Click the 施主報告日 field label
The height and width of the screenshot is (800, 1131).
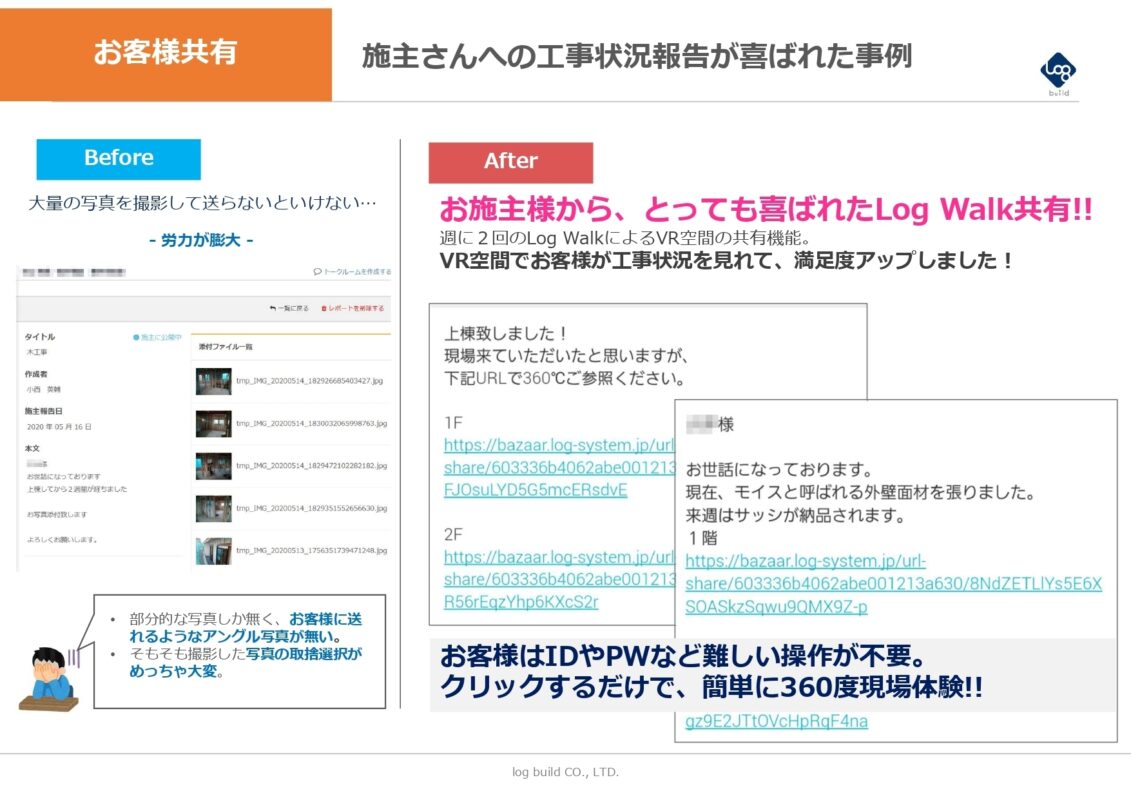[x=43, y=411]
